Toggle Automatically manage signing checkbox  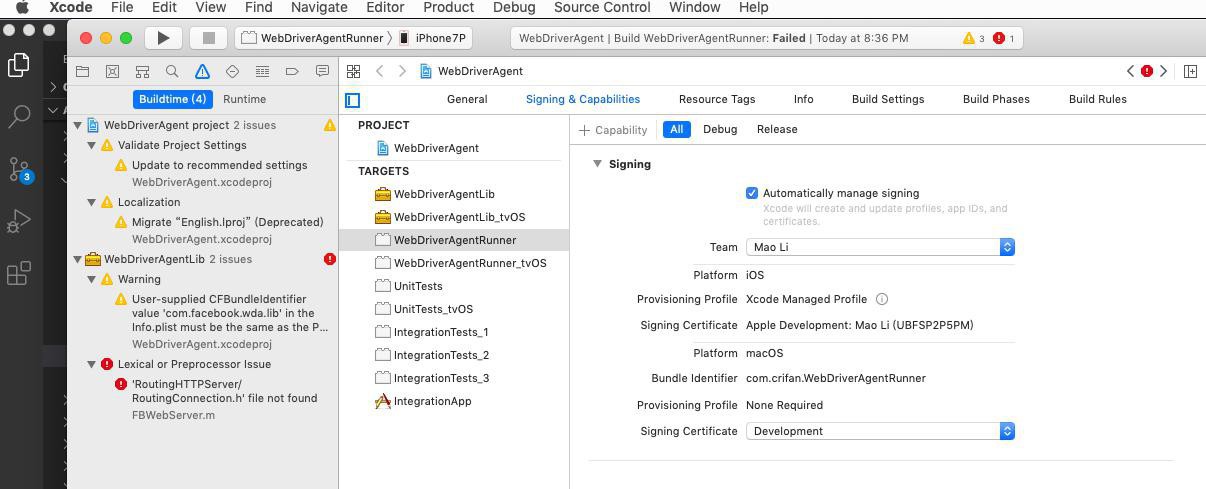tap(752, 193)
